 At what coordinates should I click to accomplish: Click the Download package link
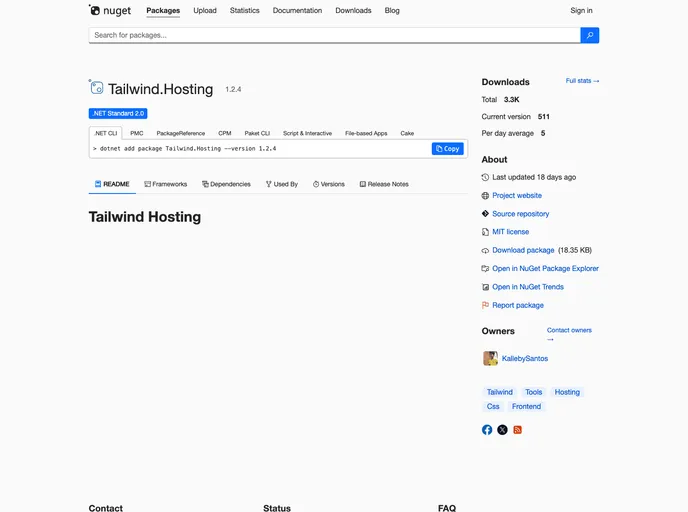(523, 250)
